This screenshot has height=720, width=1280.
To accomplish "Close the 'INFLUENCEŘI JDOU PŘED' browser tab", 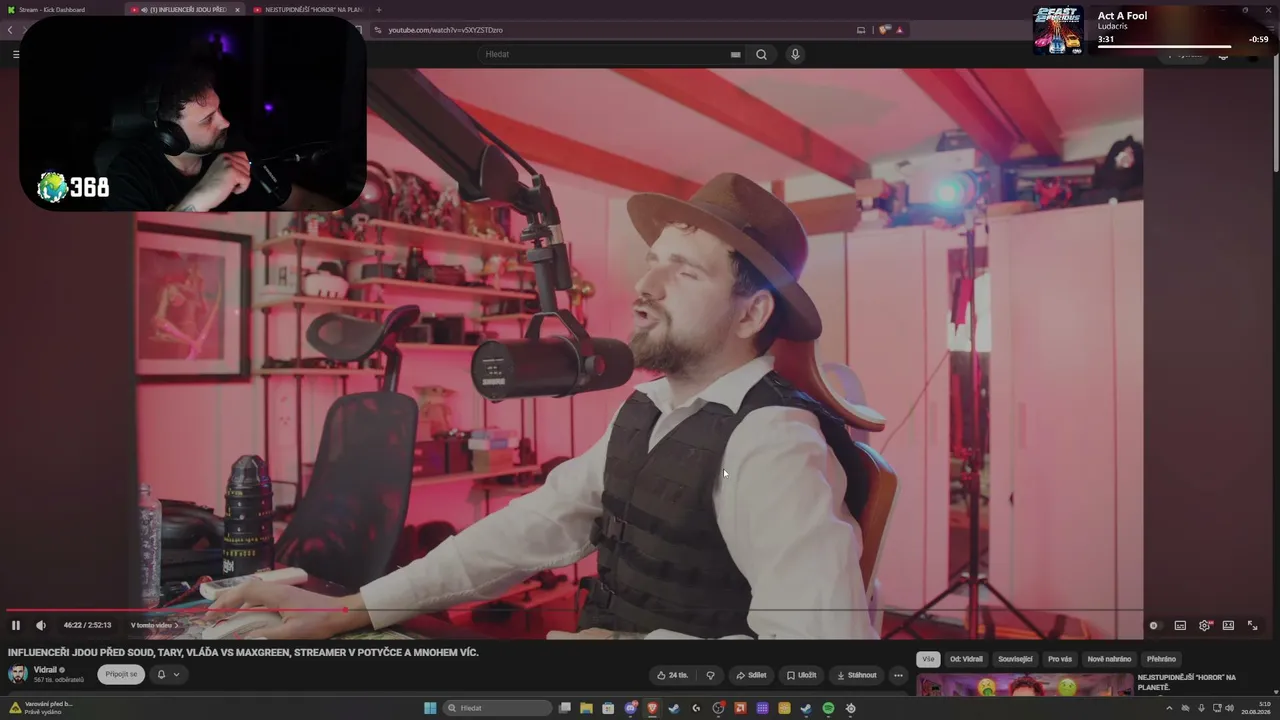I will coord(237,9).
